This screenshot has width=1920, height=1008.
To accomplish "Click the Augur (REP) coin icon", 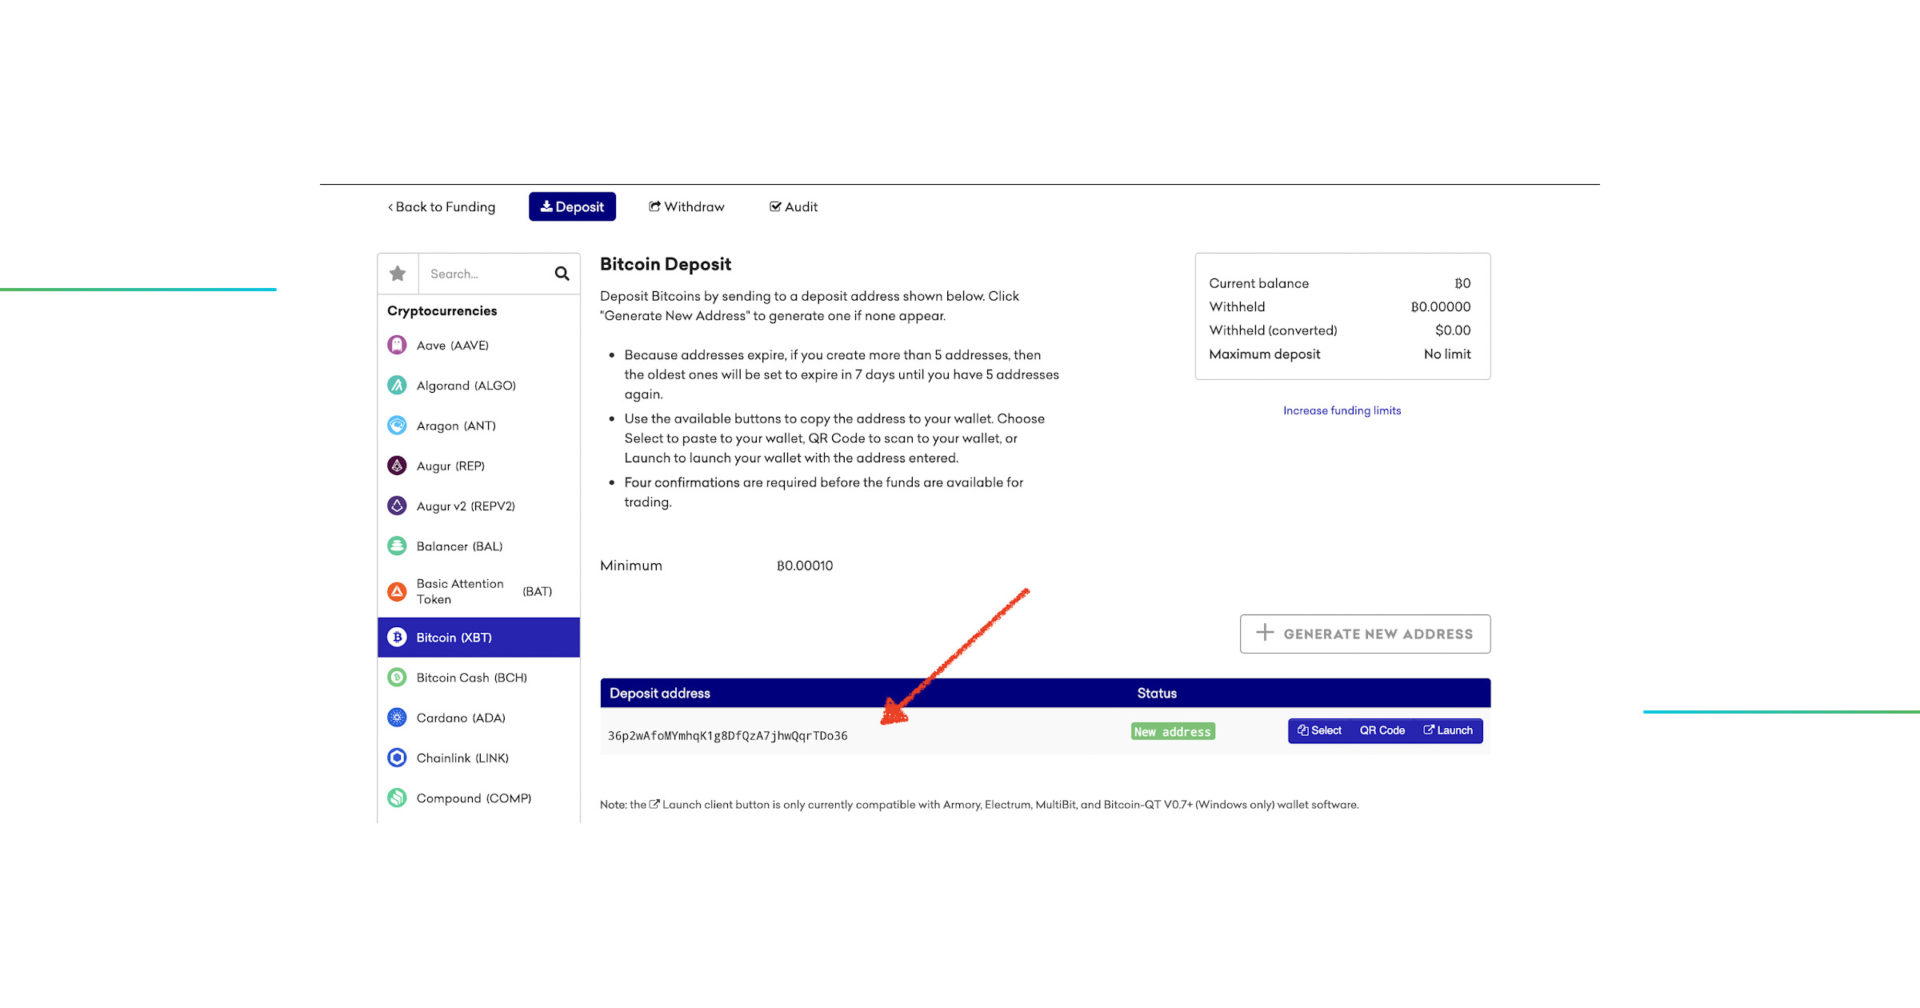I will [x=397, y=465].
